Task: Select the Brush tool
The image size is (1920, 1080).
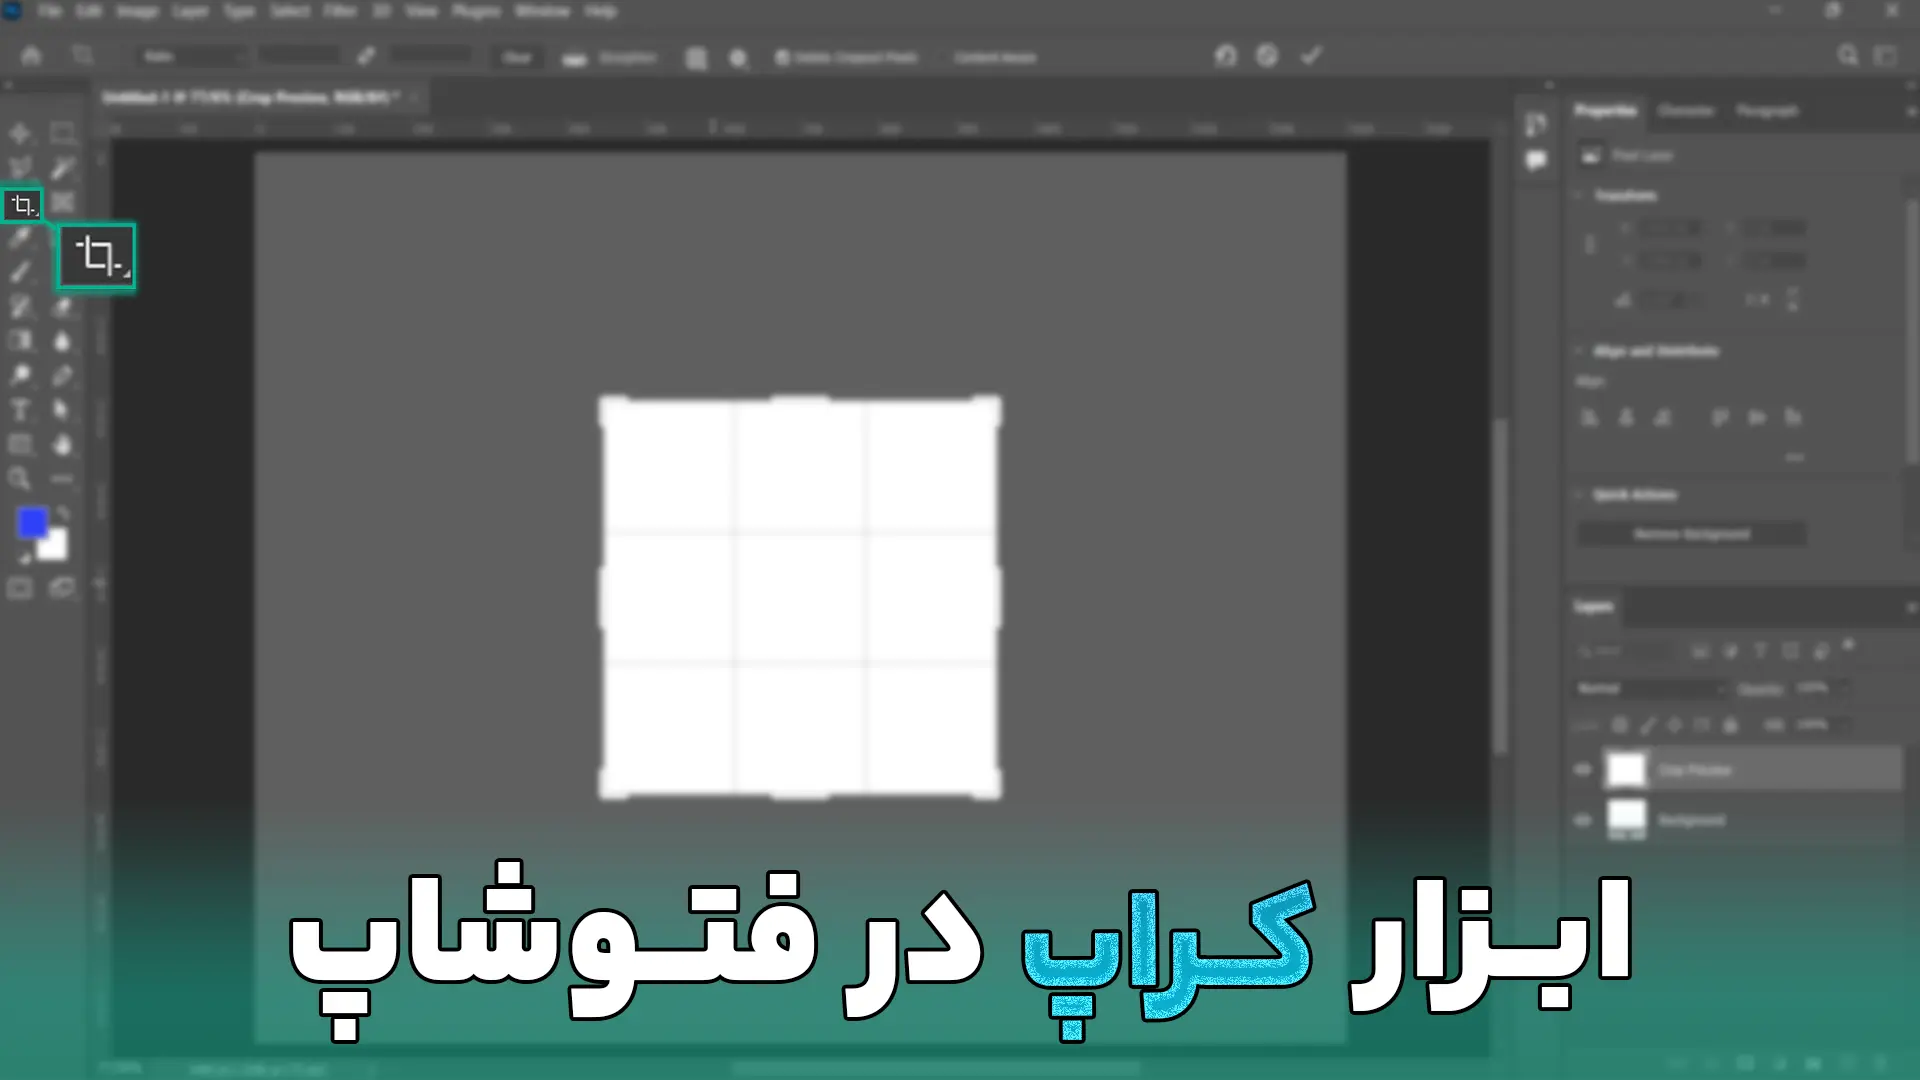Action: tap(20, 272)
